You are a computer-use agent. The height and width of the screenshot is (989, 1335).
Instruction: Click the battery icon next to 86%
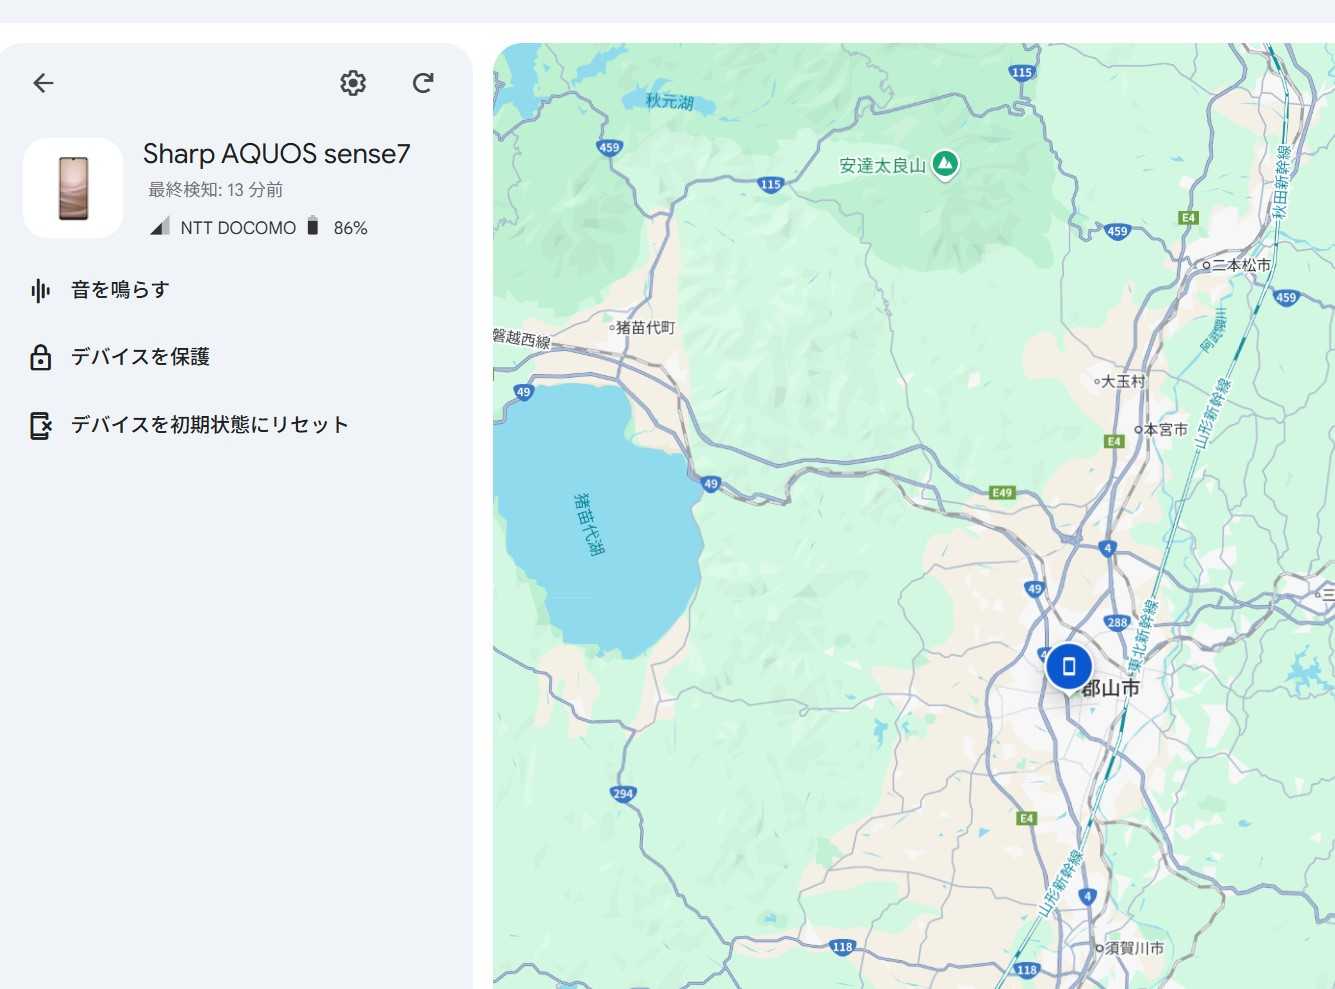pos(313,227)
